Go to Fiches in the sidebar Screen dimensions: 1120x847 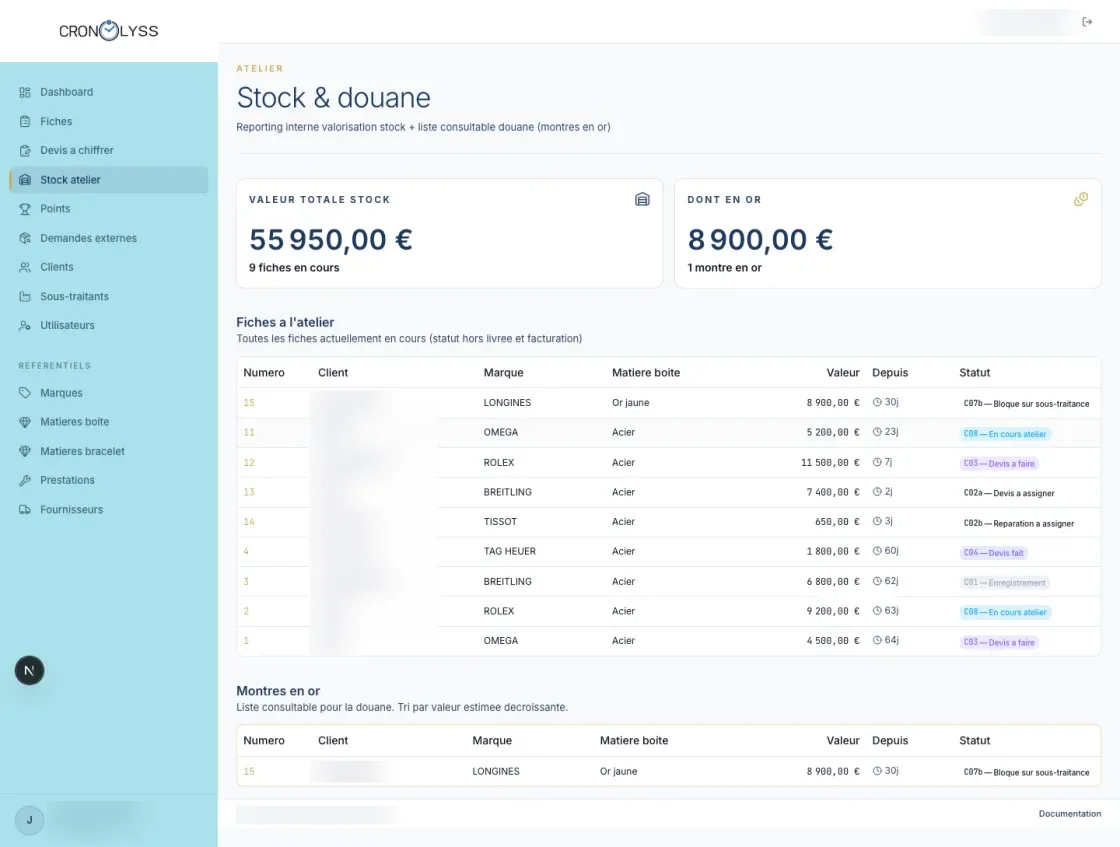[109, 121]
